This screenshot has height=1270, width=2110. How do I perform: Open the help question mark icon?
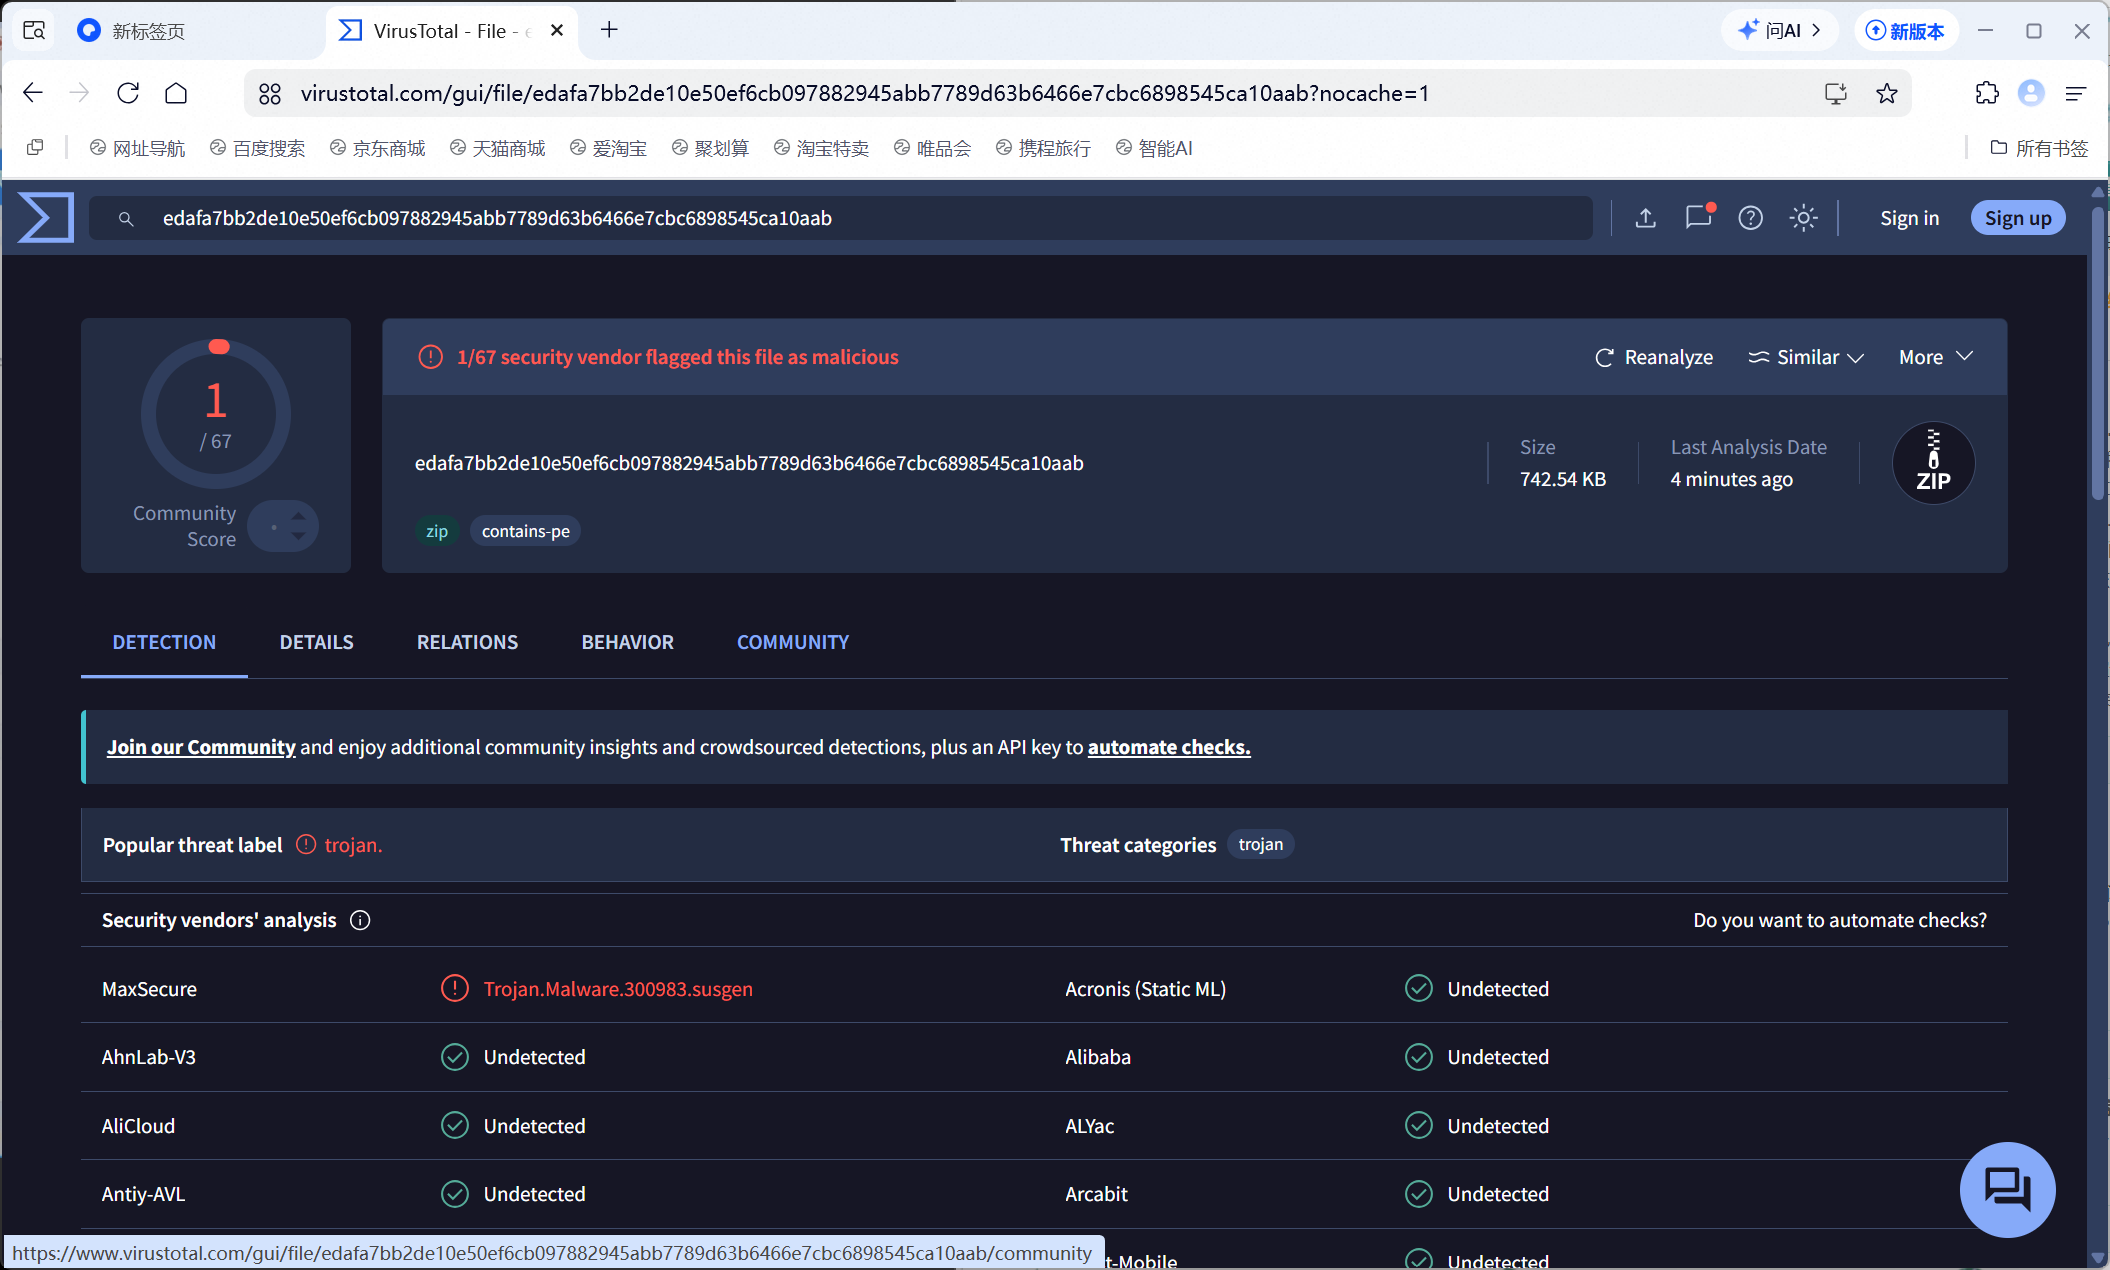[x=1750, y=218]
